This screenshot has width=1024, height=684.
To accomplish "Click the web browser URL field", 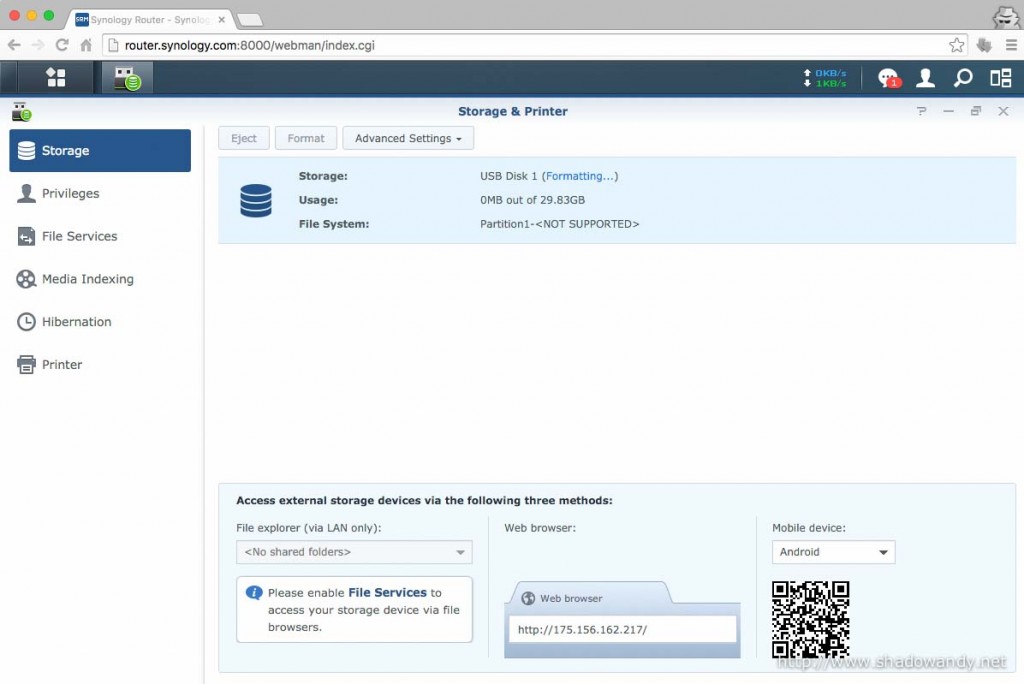I will tap(621, 628).
